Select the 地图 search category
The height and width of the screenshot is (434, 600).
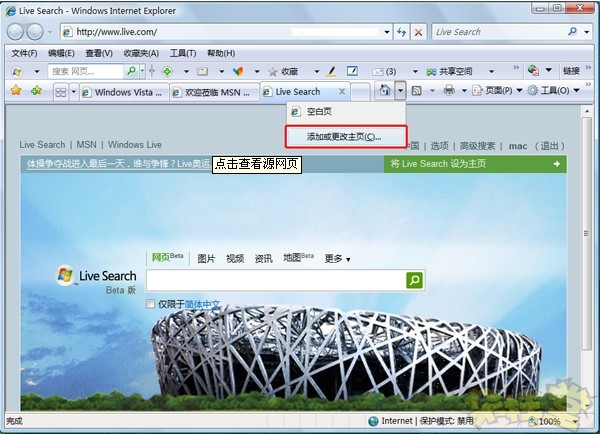point(298,258)
